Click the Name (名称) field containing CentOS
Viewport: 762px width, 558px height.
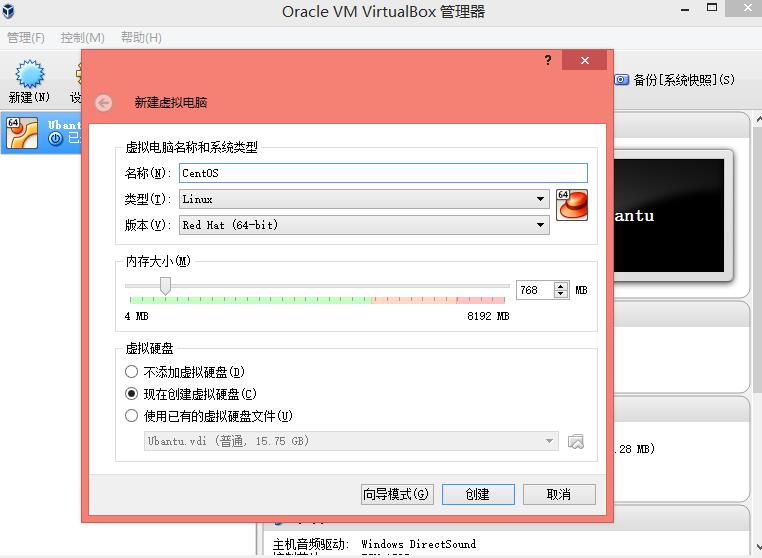point(383,173)
